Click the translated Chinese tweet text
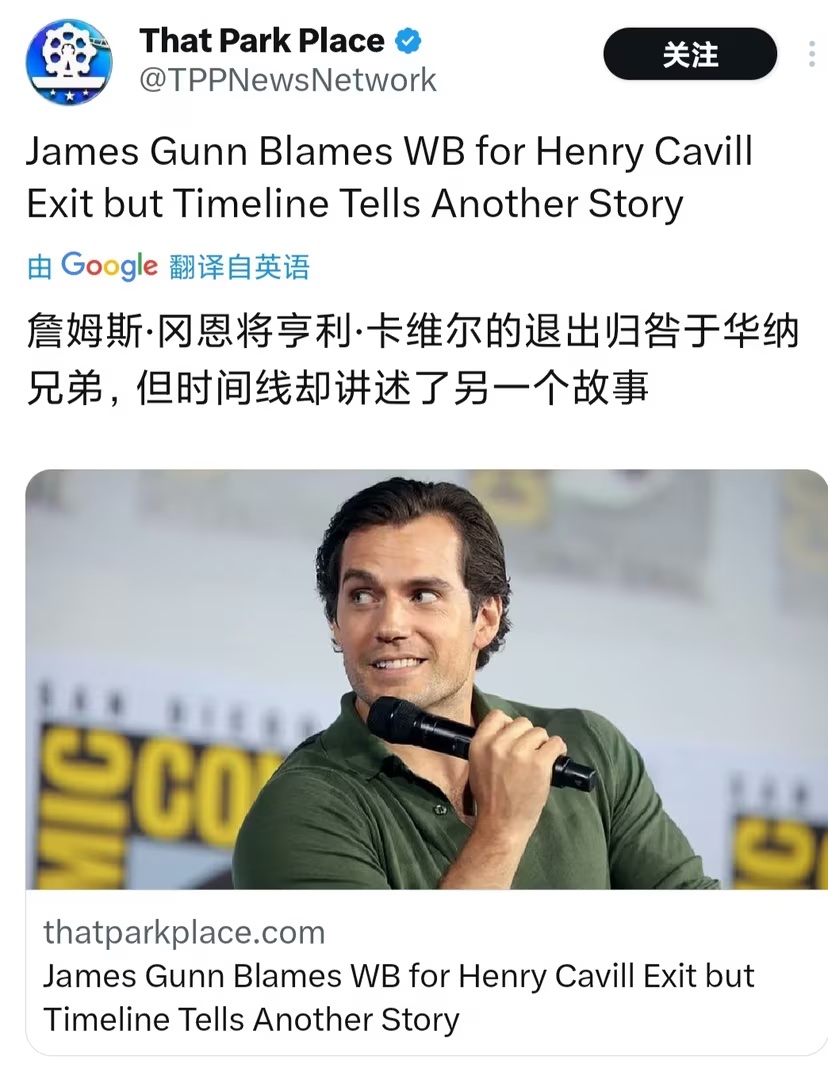This screenshot has height=1084, width=828. [413, 359]
